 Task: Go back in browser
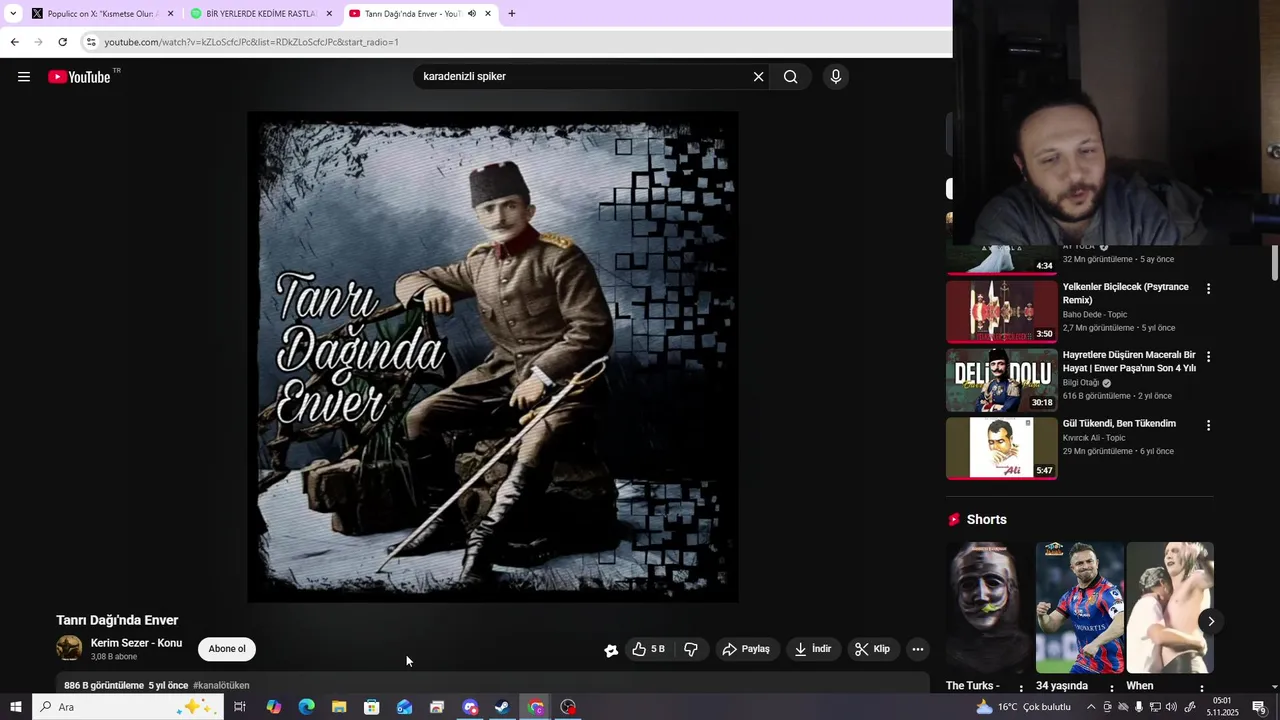14,42
